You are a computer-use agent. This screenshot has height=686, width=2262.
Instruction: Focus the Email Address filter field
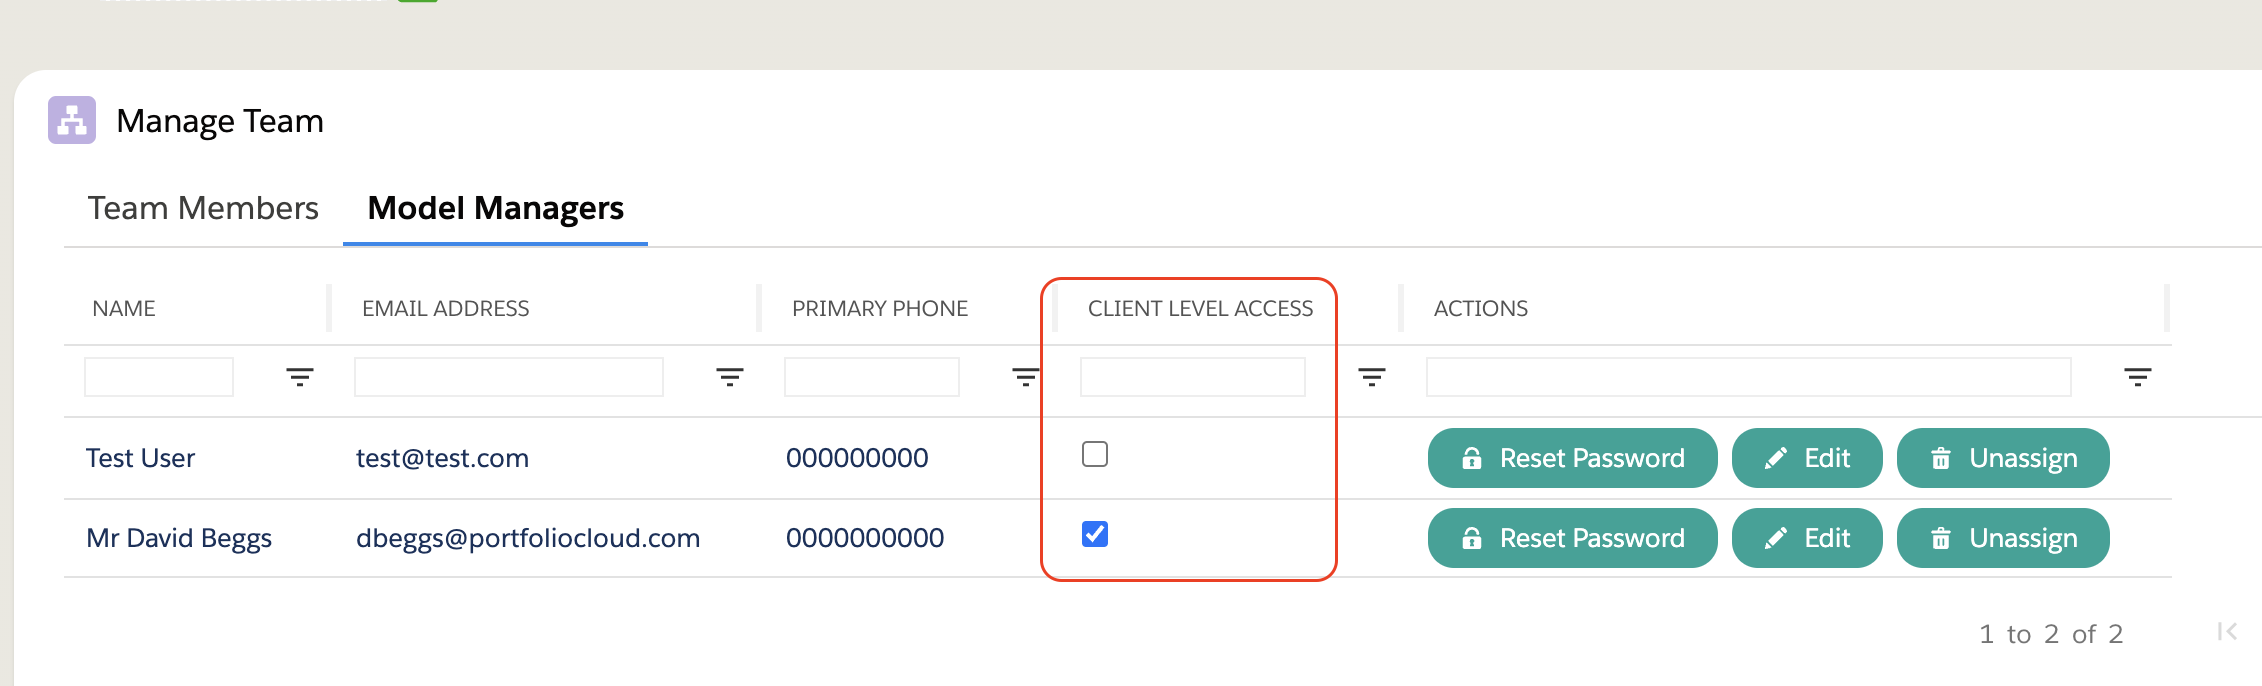coord(508,377)
